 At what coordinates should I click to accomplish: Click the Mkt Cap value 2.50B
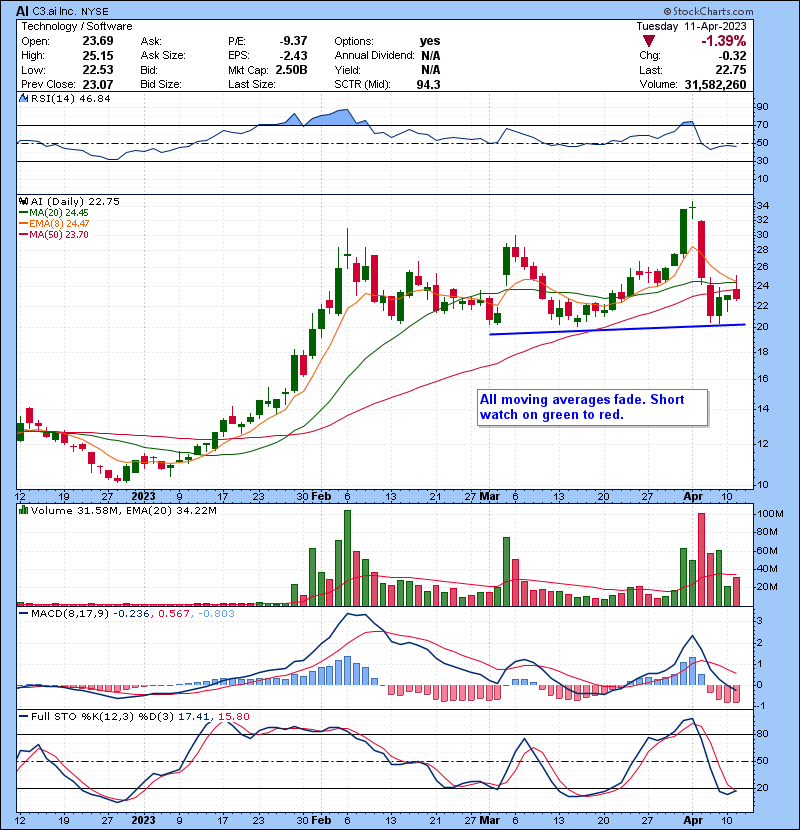click(x=291, y=70)
